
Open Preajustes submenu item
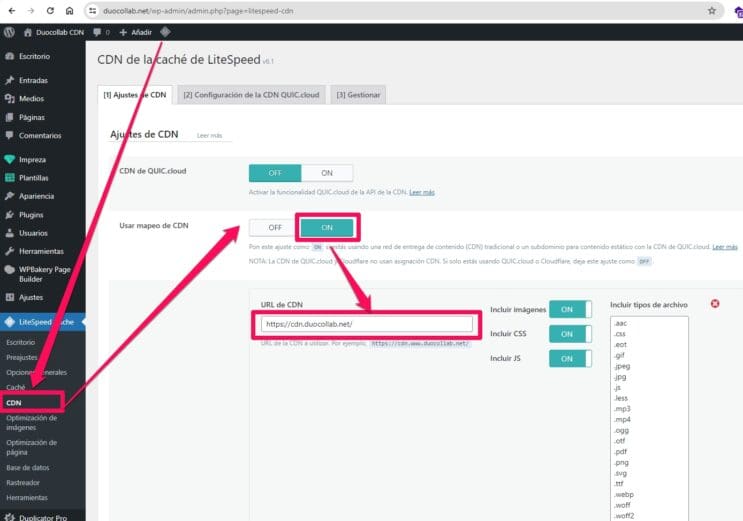(x=22, y=357)
